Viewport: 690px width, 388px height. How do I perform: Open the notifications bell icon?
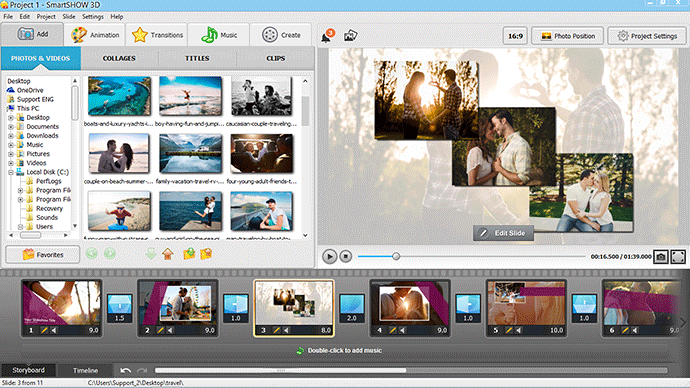327,36
